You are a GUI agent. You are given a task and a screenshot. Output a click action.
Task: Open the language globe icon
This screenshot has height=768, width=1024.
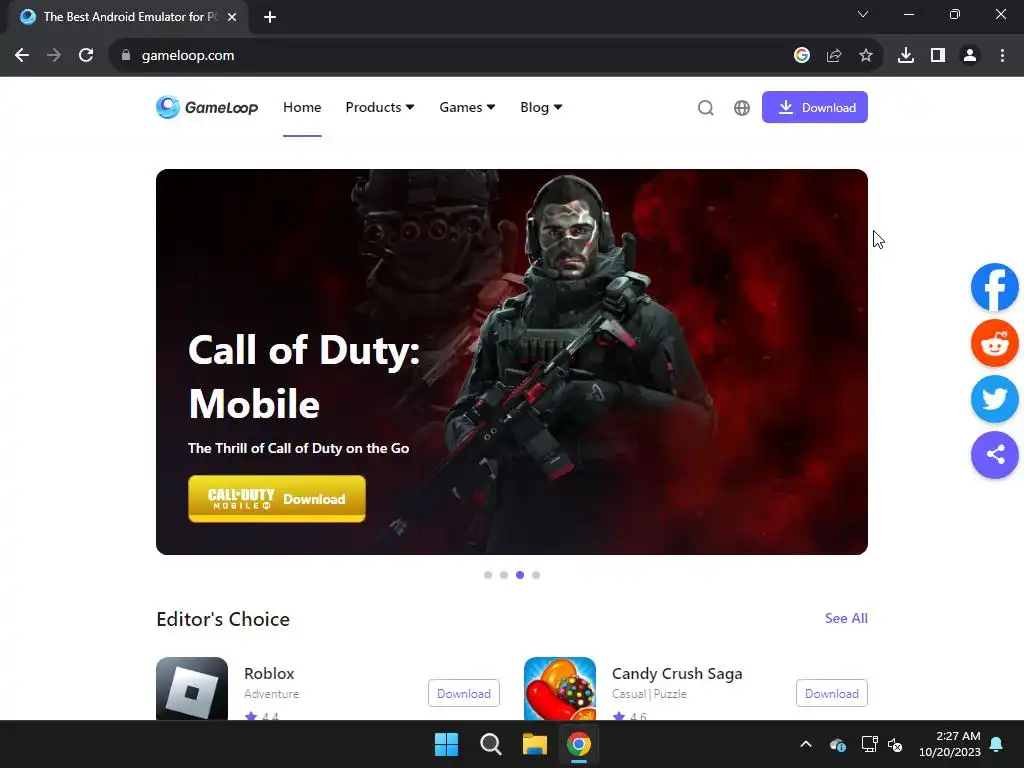[x=742, y=108]
